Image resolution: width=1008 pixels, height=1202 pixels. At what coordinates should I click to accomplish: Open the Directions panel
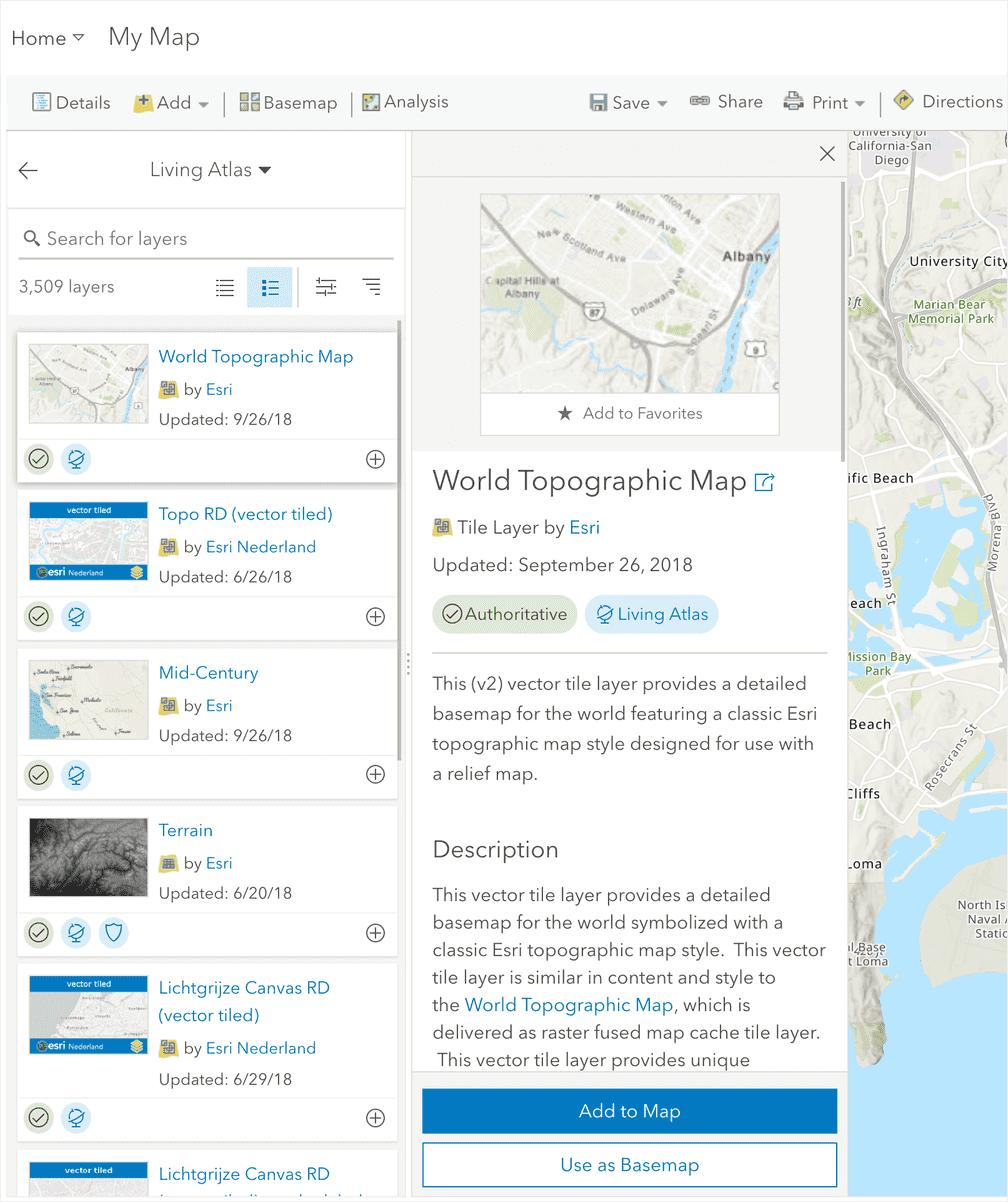coord(946,101)
